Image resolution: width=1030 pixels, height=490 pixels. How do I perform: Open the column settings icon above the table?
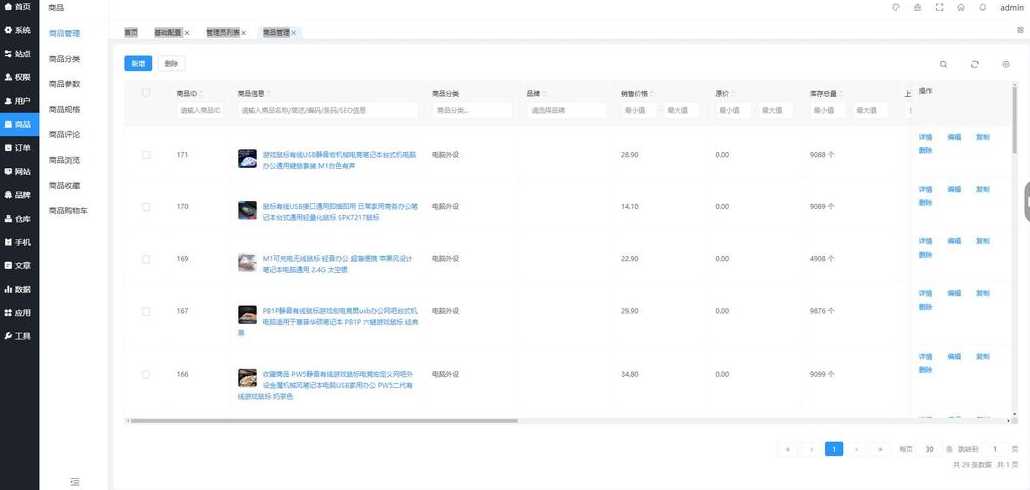[1006, 64]
